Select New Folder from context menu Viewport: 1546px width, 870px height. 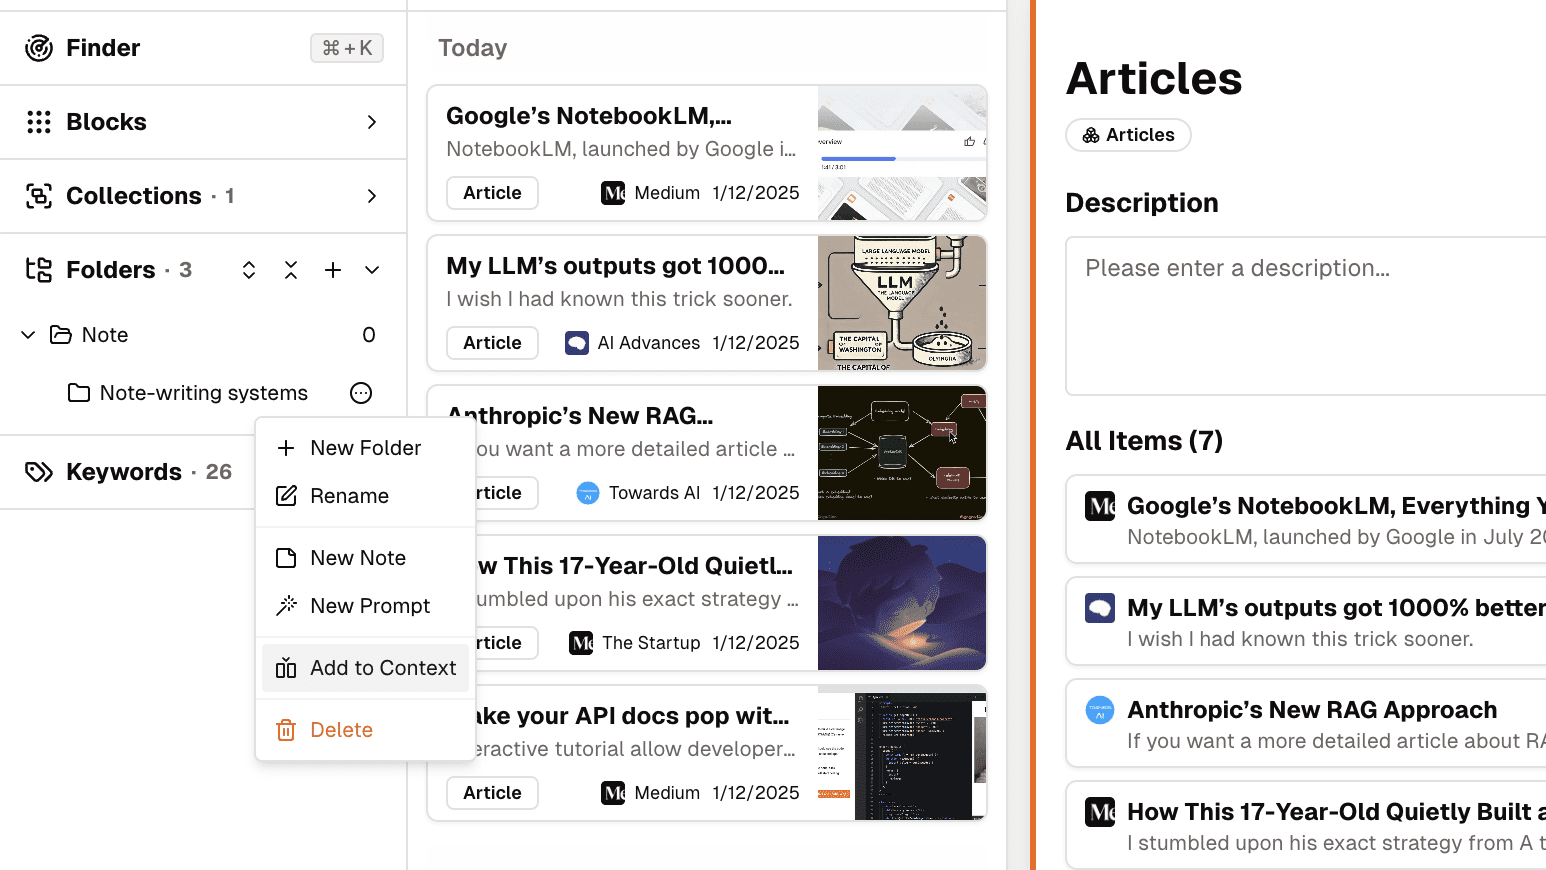point(365,448)
